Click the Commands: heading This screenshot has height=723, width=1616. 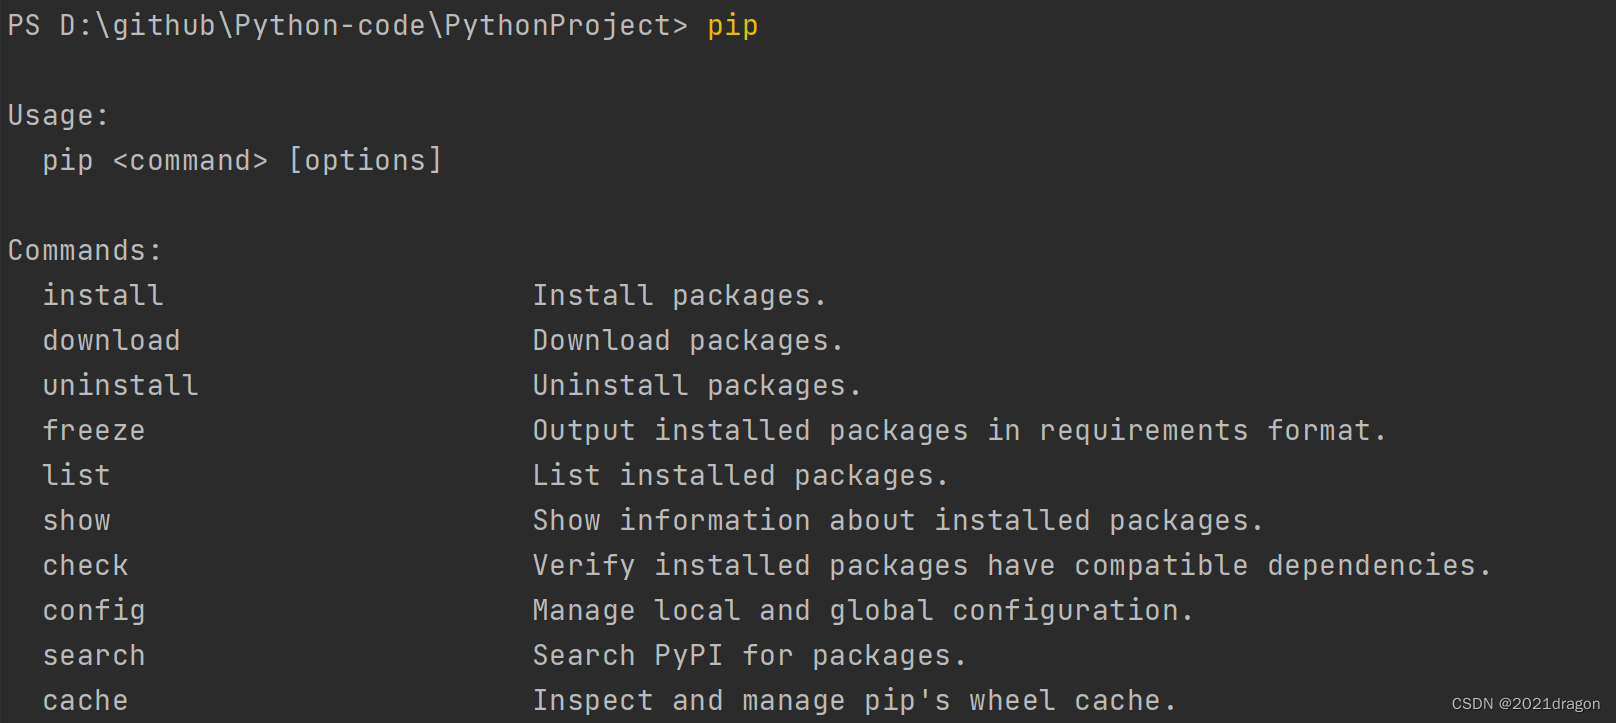(84, 250)
